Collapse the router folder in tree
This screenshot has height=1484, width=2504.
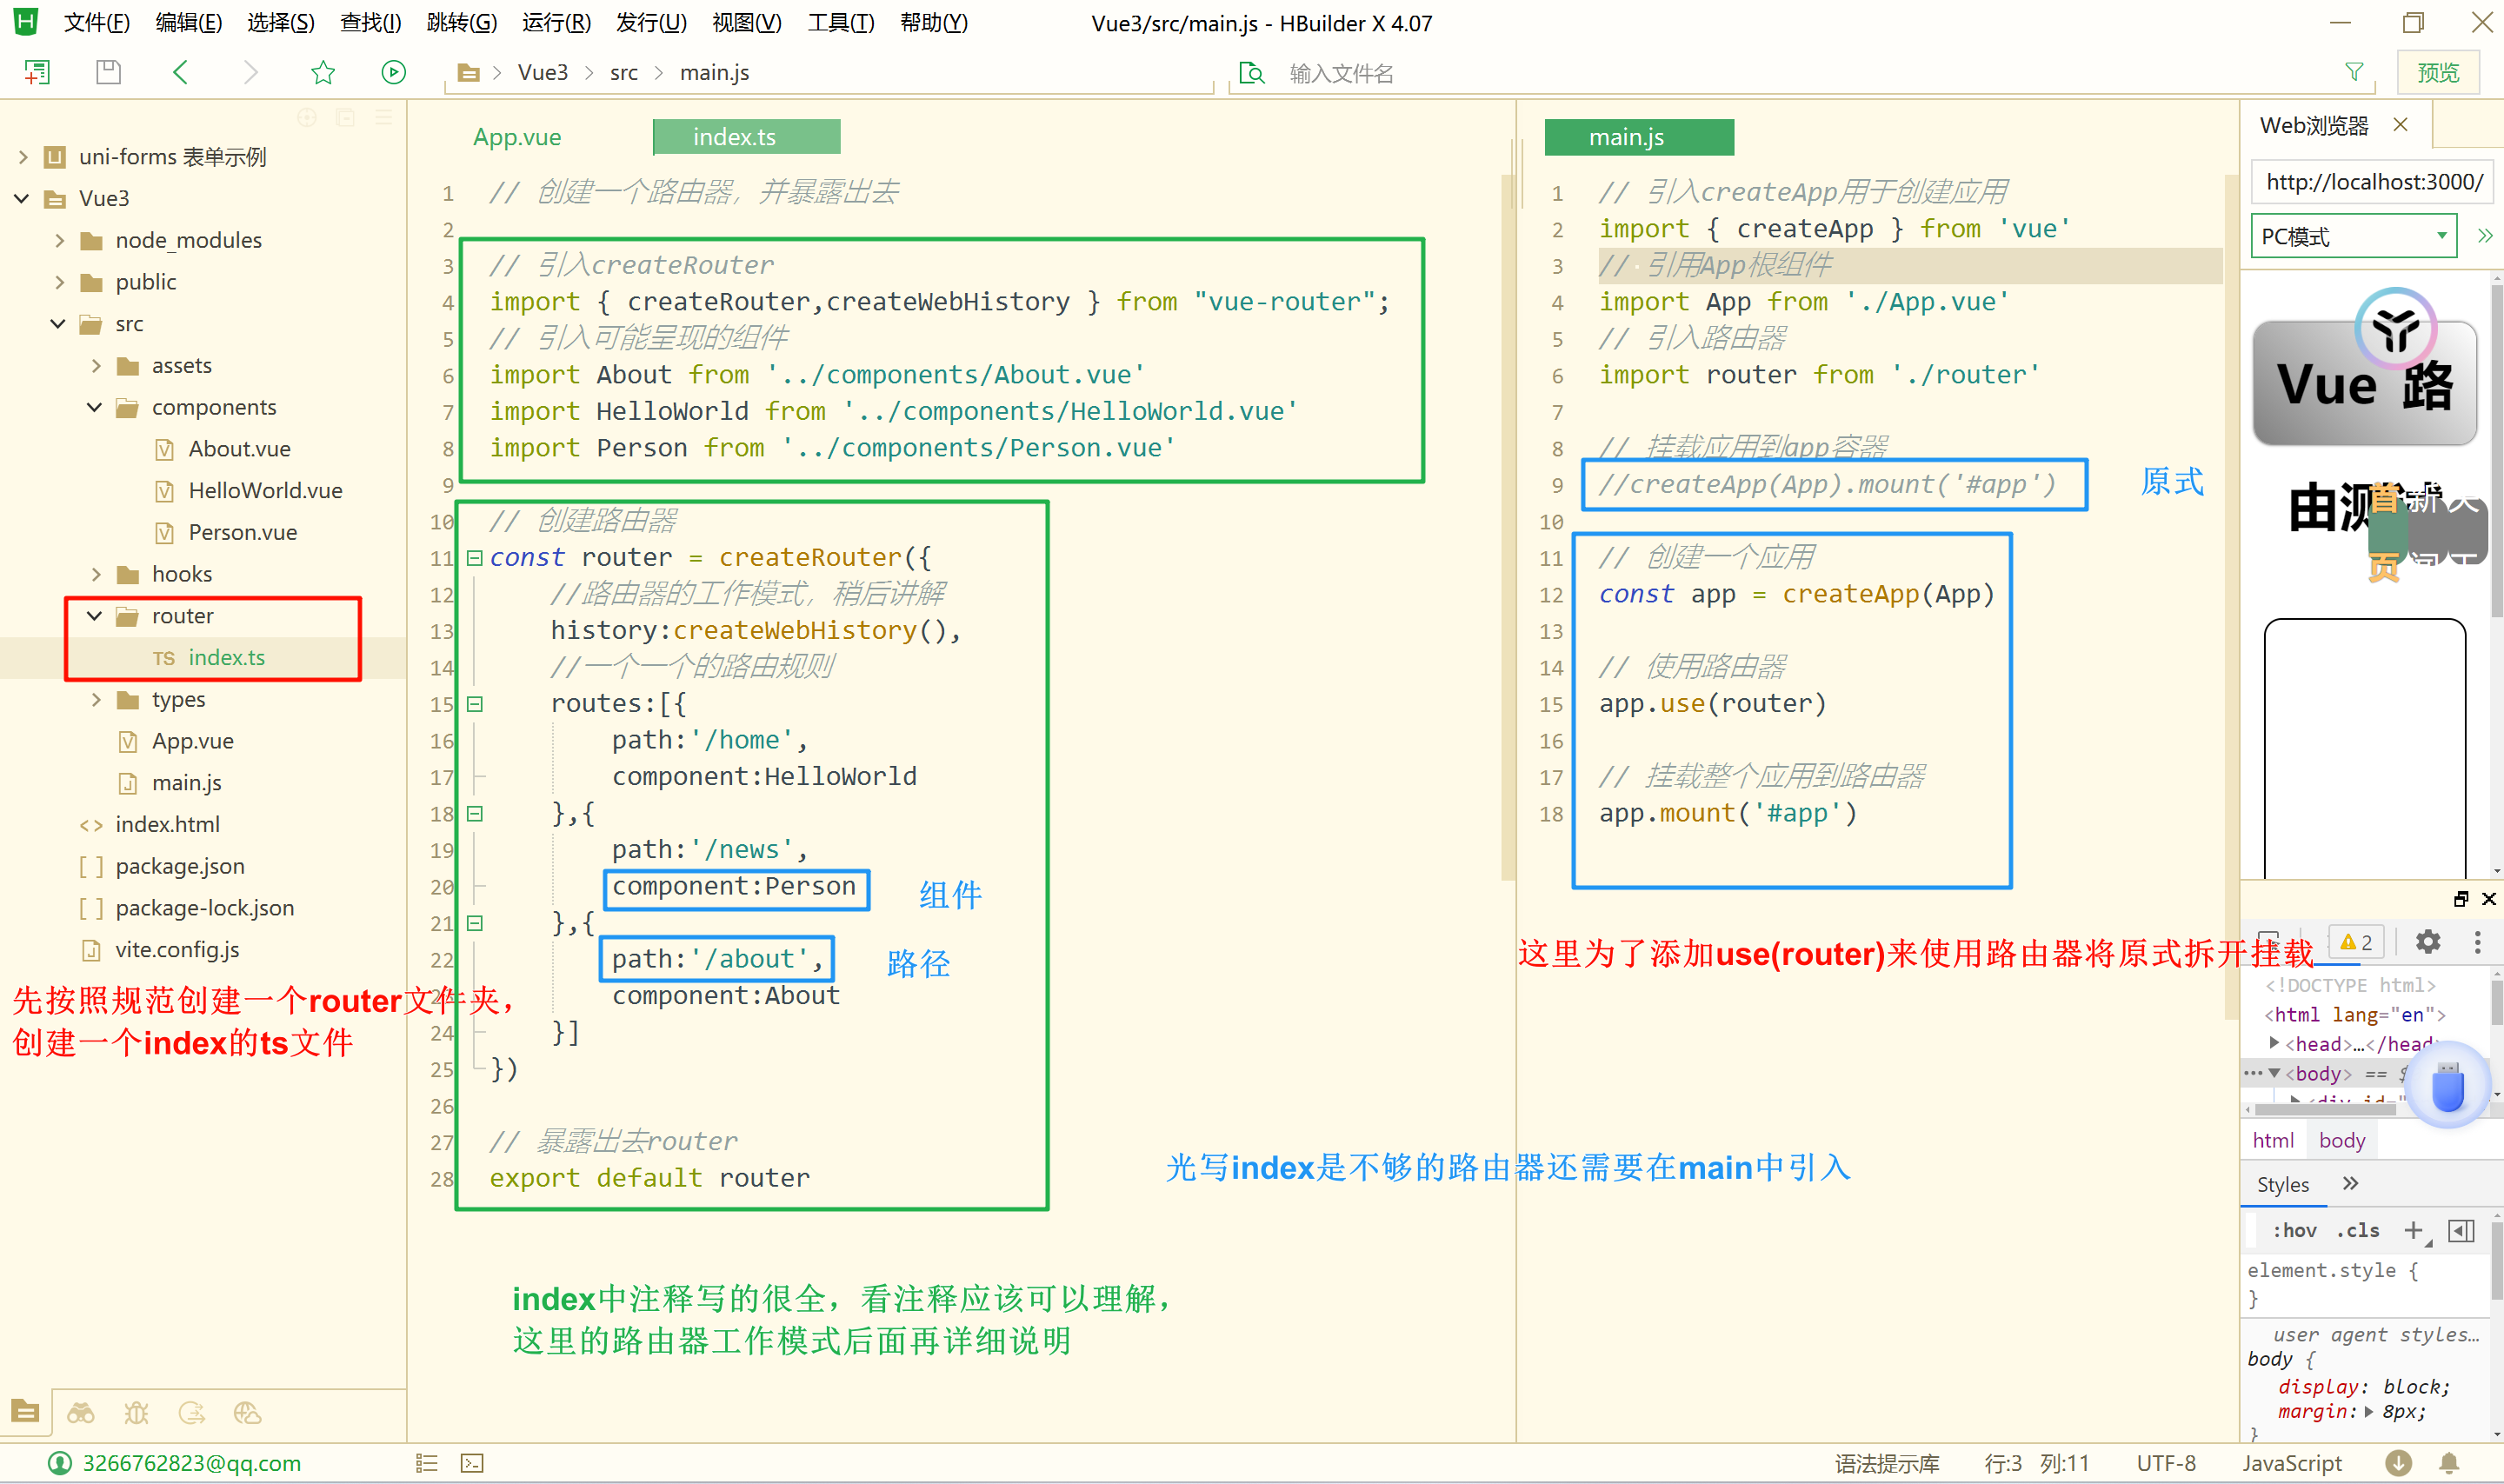point(95,616)
